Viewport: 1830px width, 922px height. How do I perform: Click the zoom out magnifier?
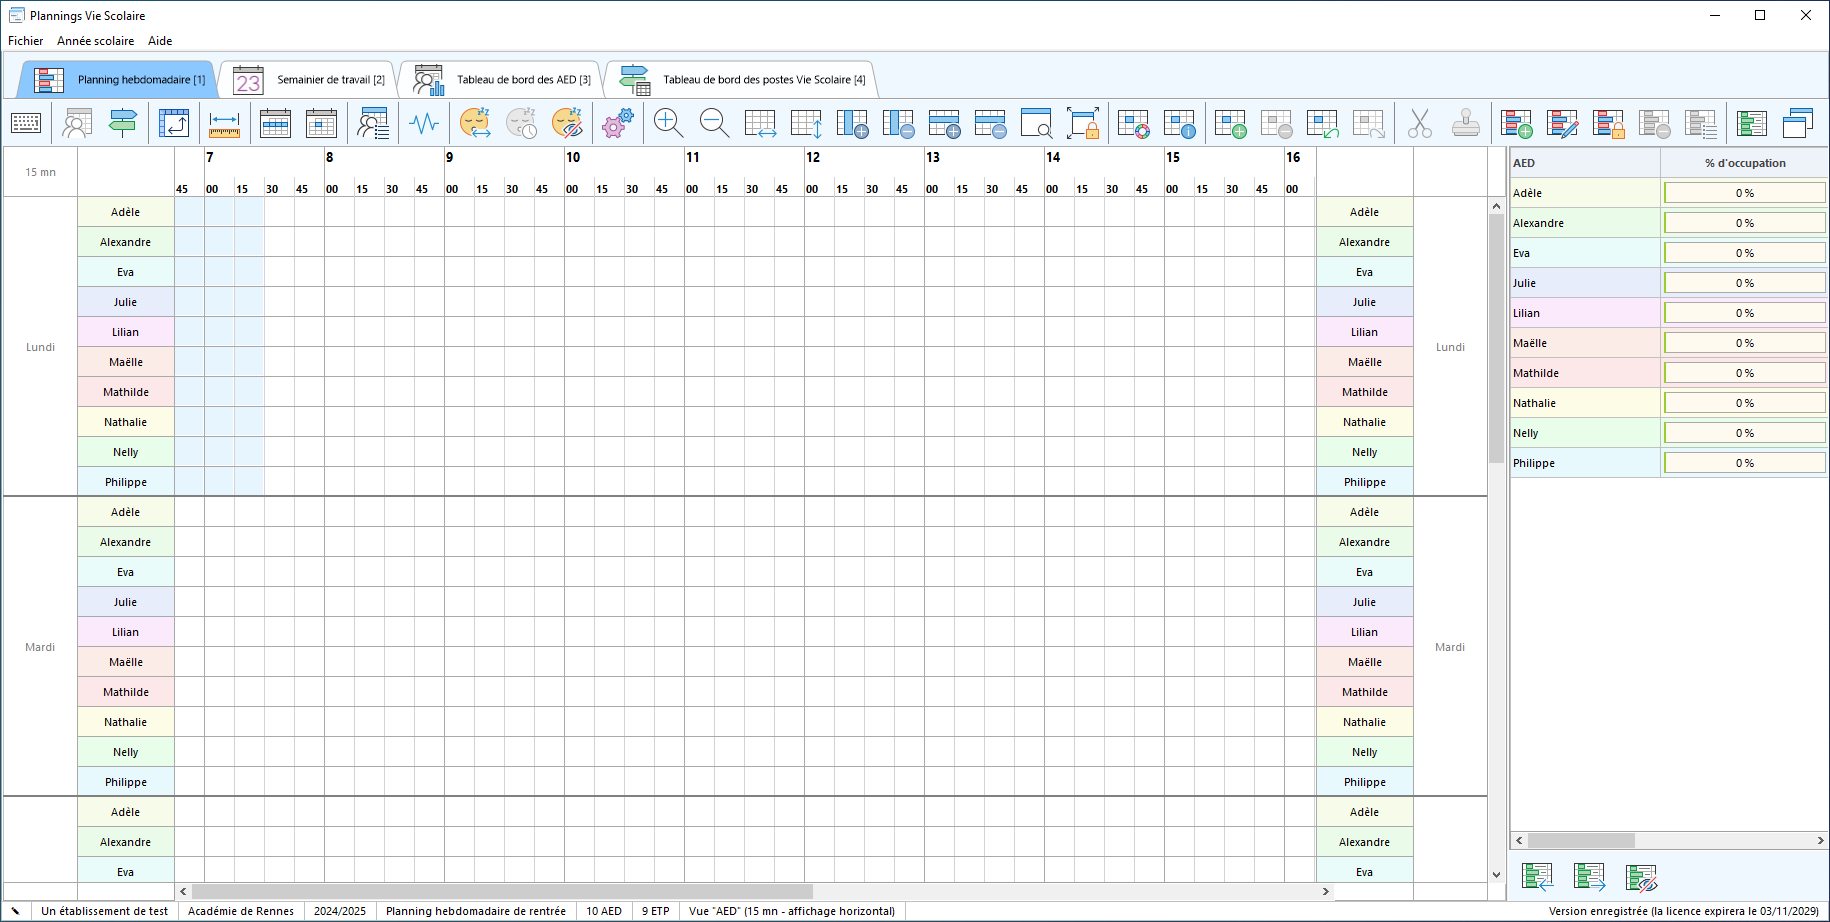714,123
